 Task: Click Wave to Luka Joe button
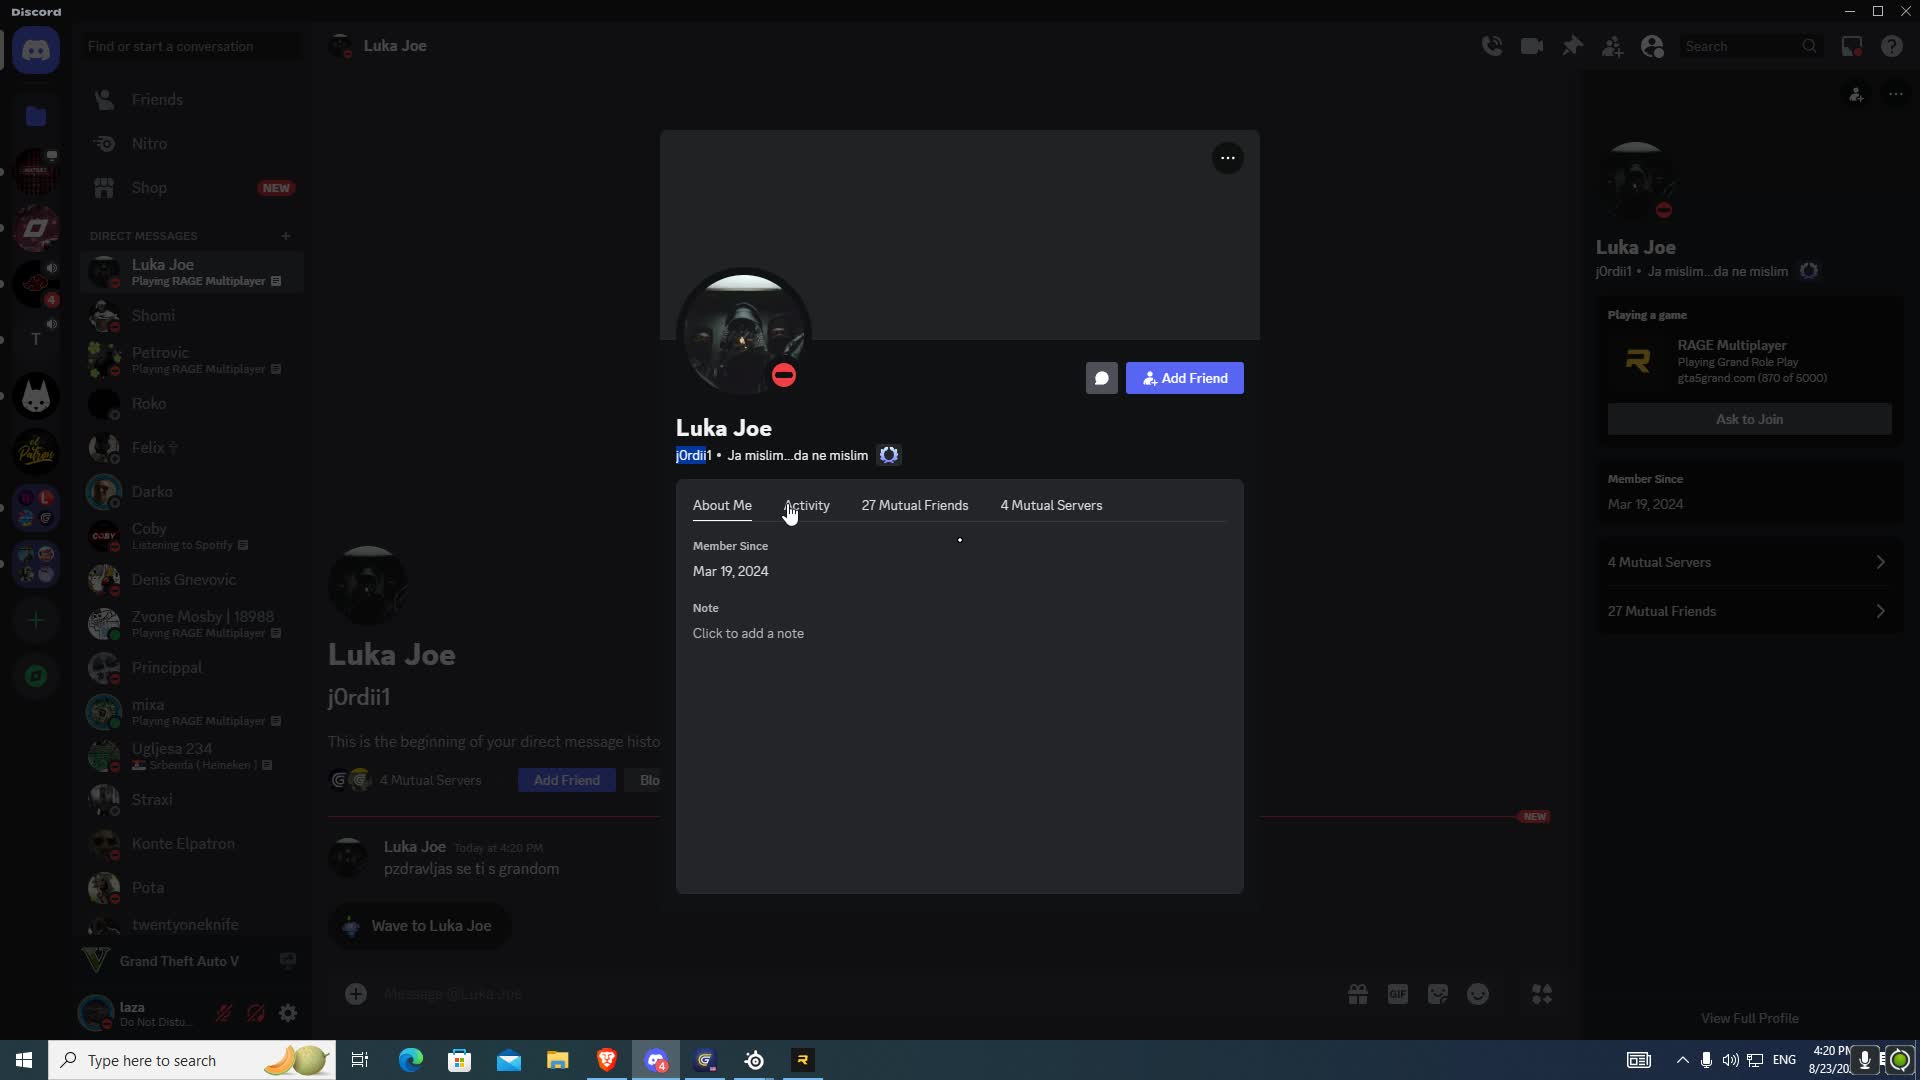[x=420, y=926]
